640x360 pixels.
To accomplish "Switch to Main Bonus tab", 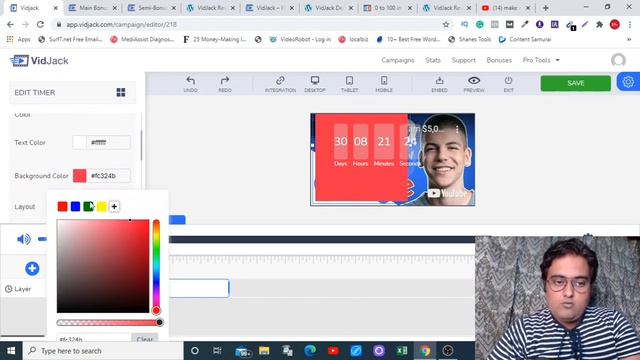I will pyautogui.click(x=93, y=8).
